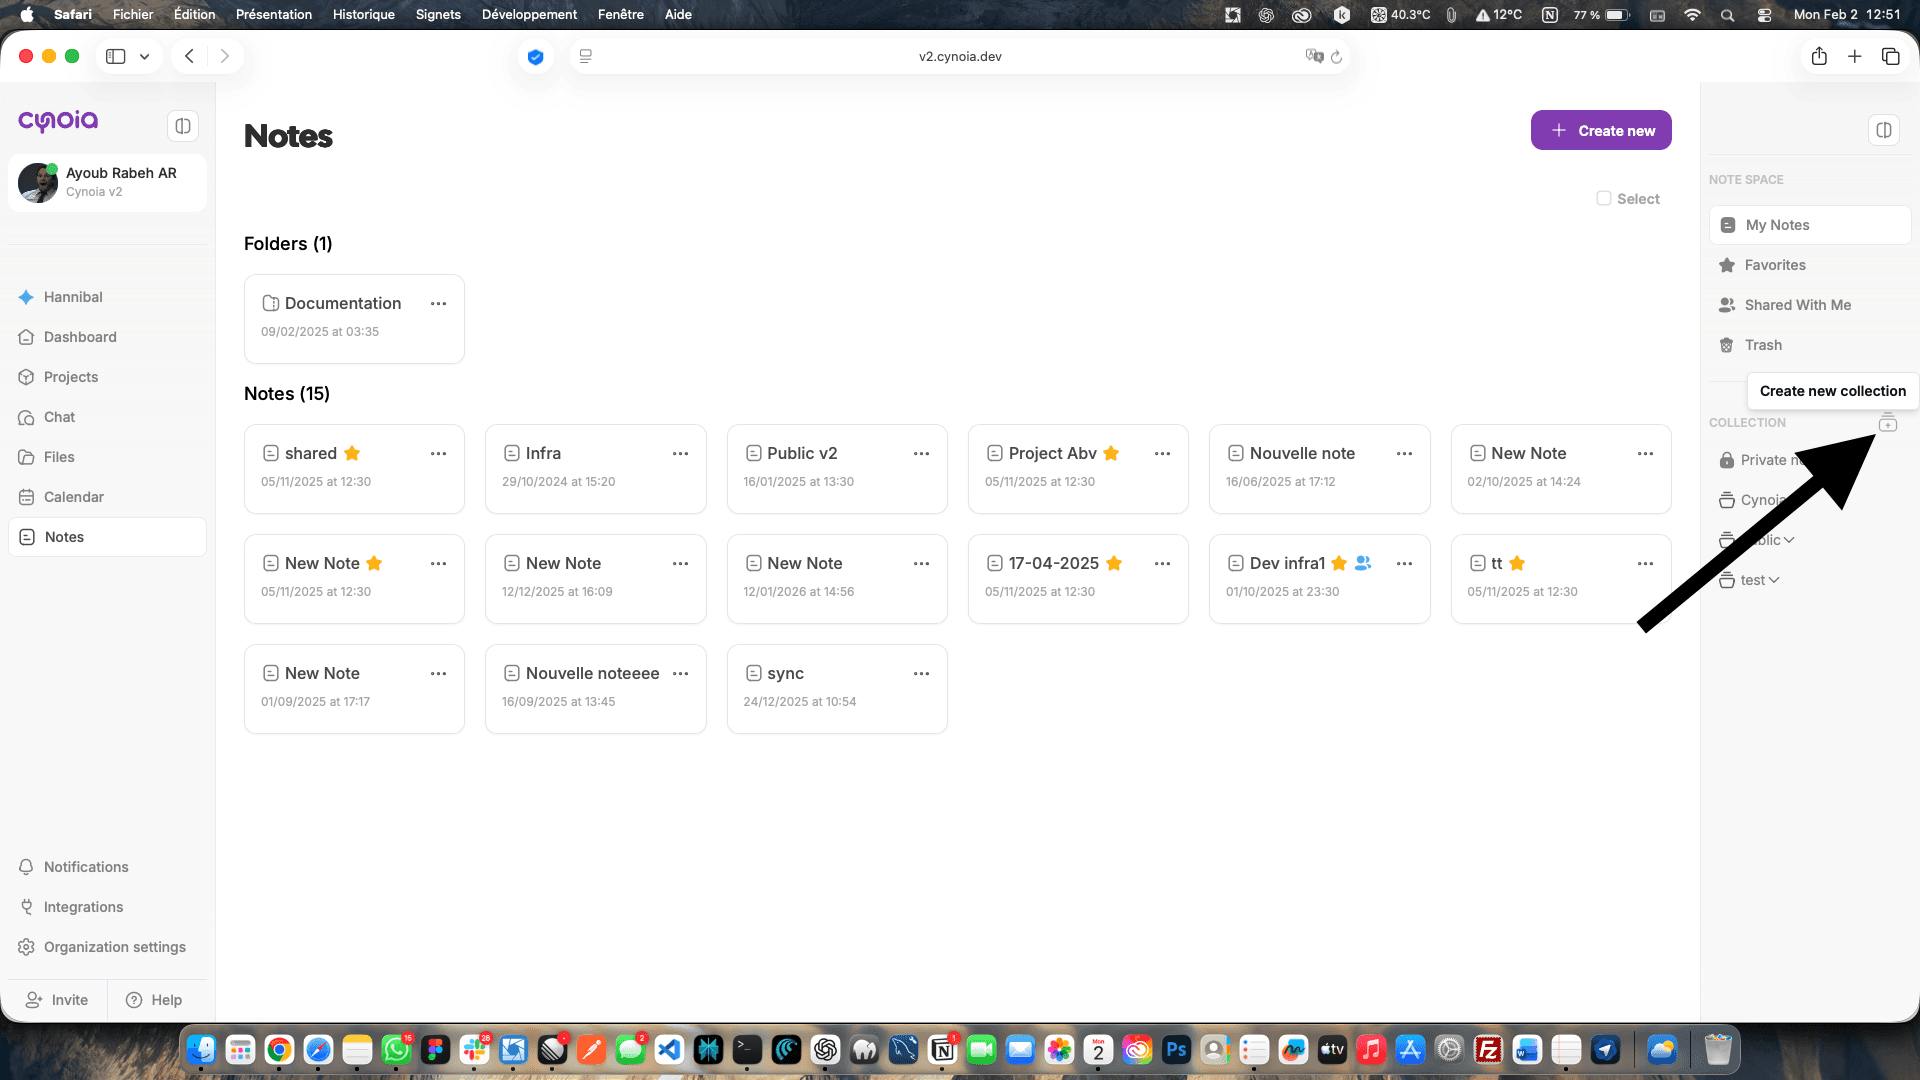Toggle the favorite star on the tt note
Screen dimensions: 1920x1080
(1517, 563)
